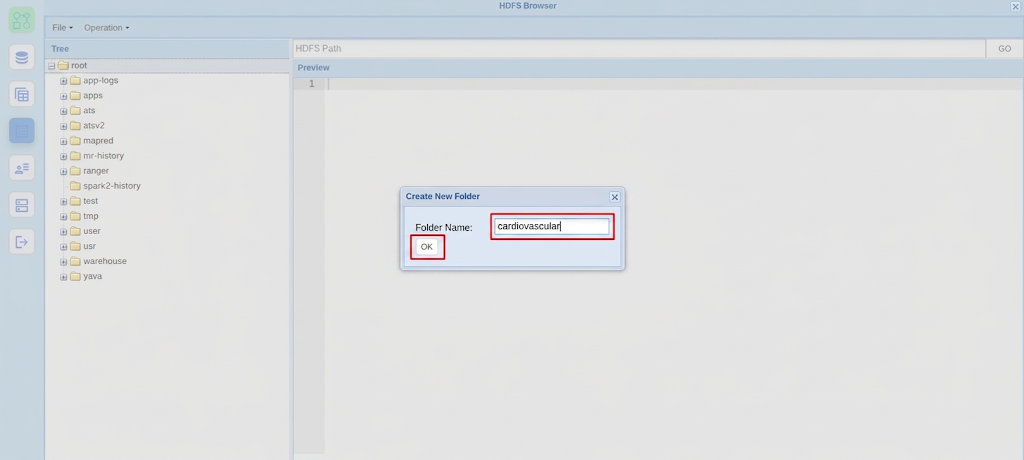Expand the yava folder node
1024x460 pixels.
coord(63,277)
